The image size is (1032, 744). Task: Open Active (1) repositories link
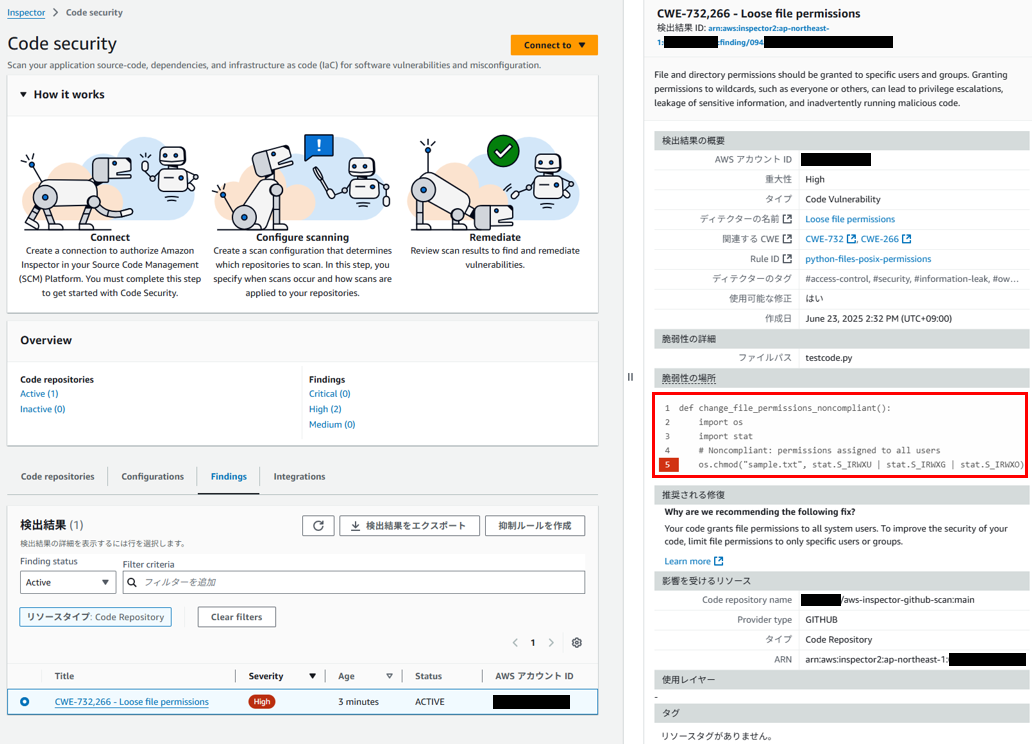[39, 394]
